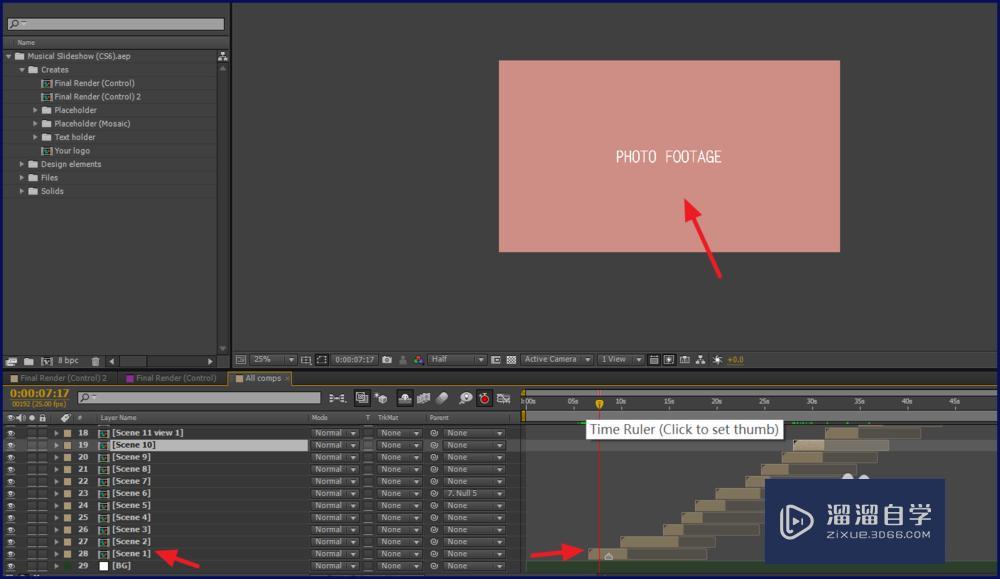
Task: Expand the Solids folder
Action: 22,191
